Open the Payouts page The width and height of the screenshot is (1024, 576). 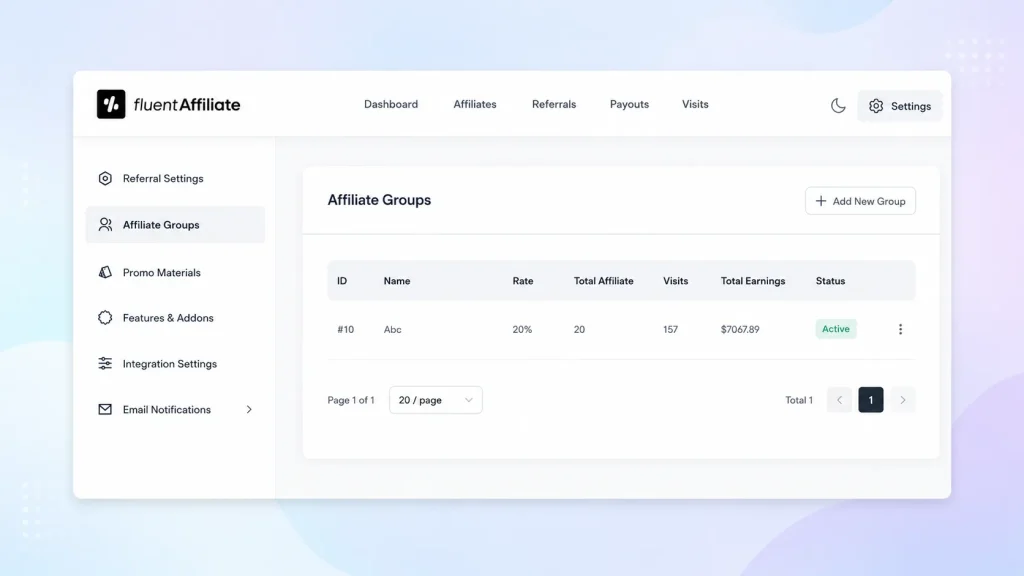click(x=629, y=104)
